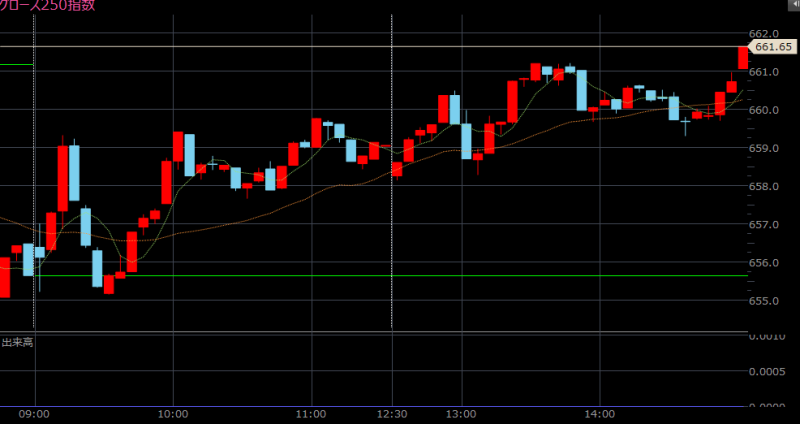Click the 14:00 time axis label
Screen dimensions: 800x424
pos(600,415)
